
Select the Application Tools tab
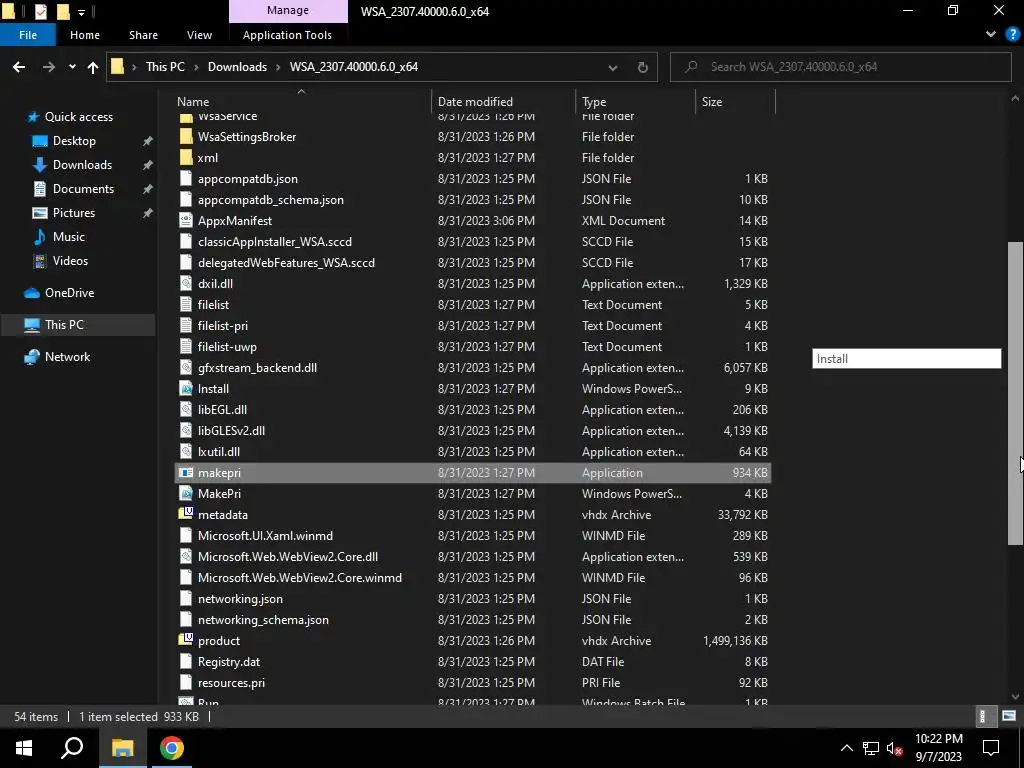click(287, 35)
